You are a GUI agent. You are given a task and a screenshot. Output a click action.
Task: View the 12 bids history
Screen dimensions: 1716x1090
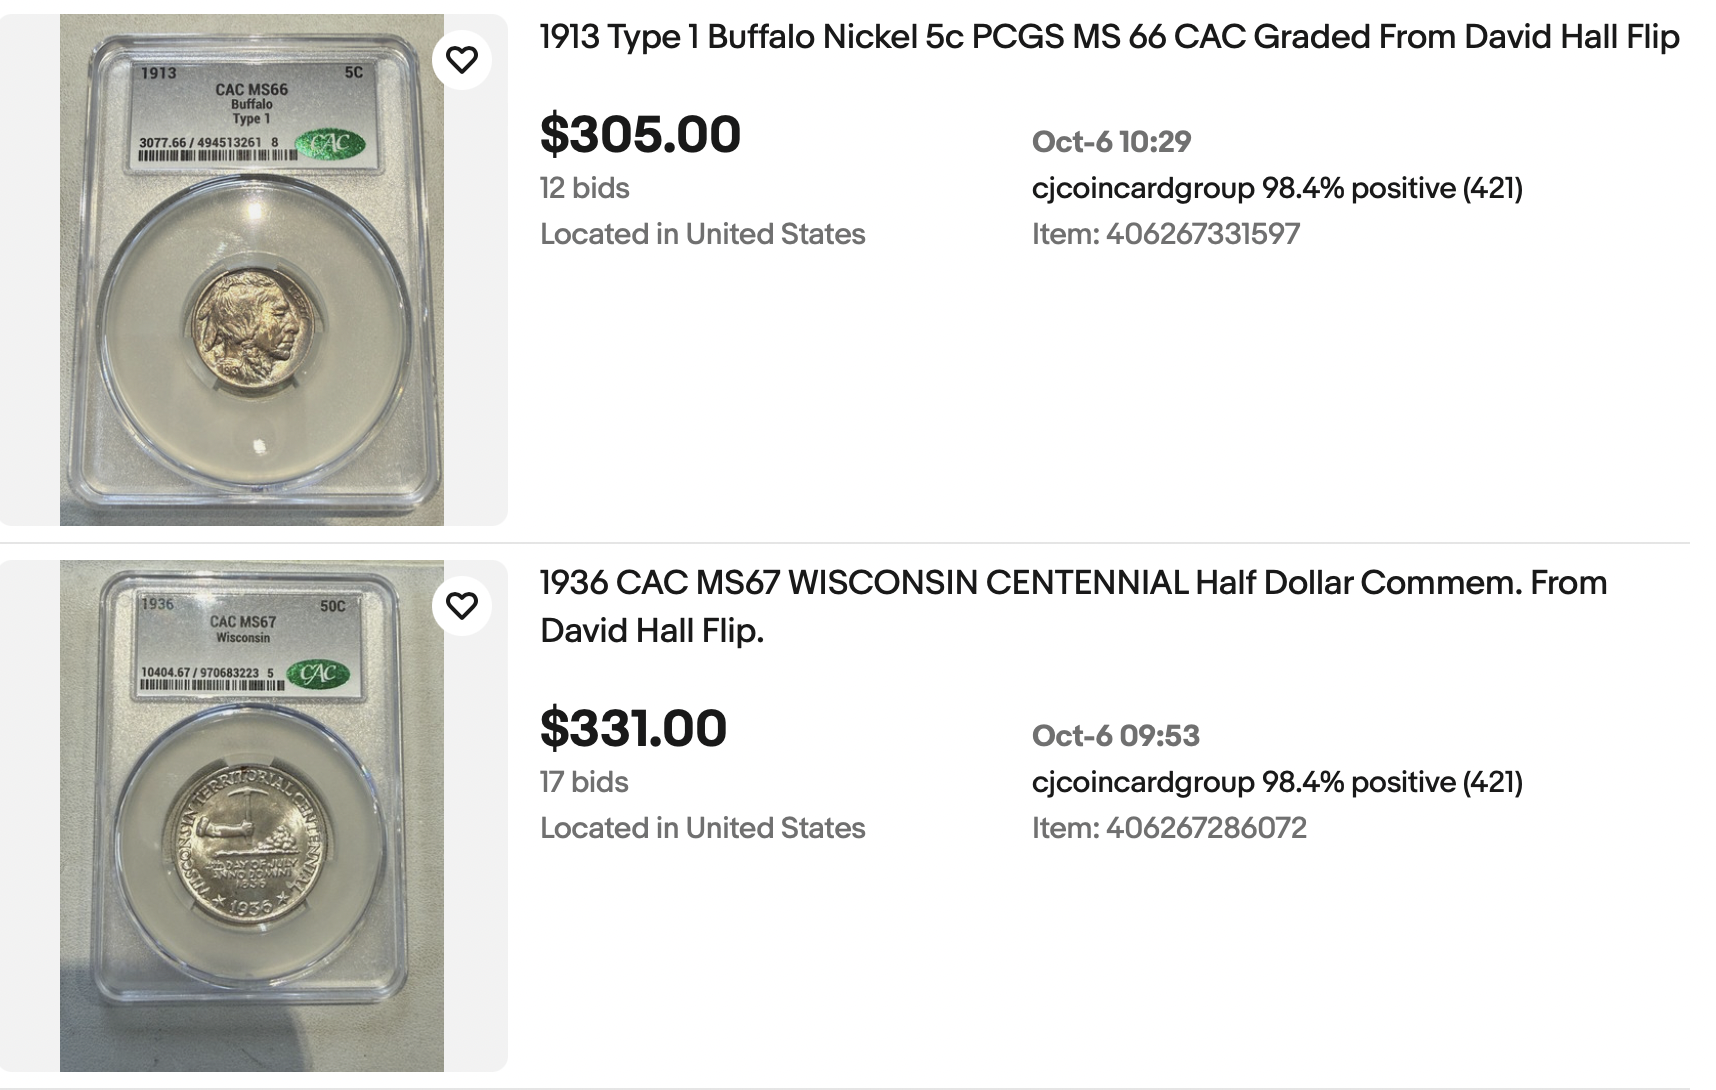(x=584, y=188)
